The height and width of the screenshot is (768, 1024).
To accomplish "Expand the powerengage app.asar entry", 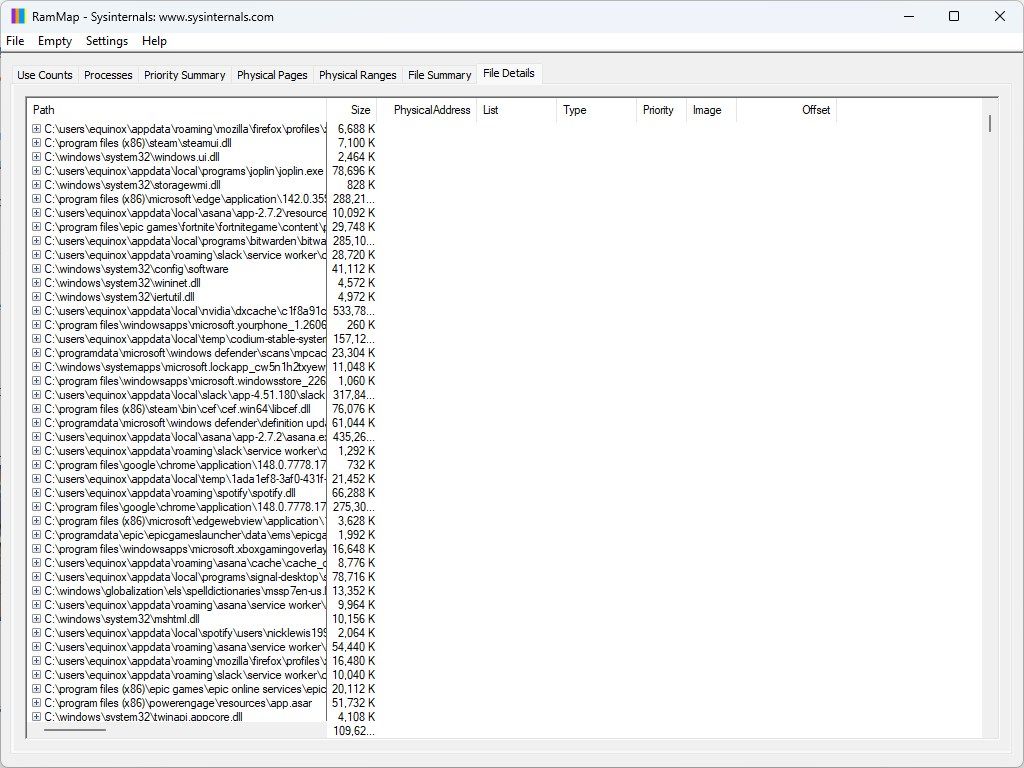I will pyautogui.click(x=37, y=703).
